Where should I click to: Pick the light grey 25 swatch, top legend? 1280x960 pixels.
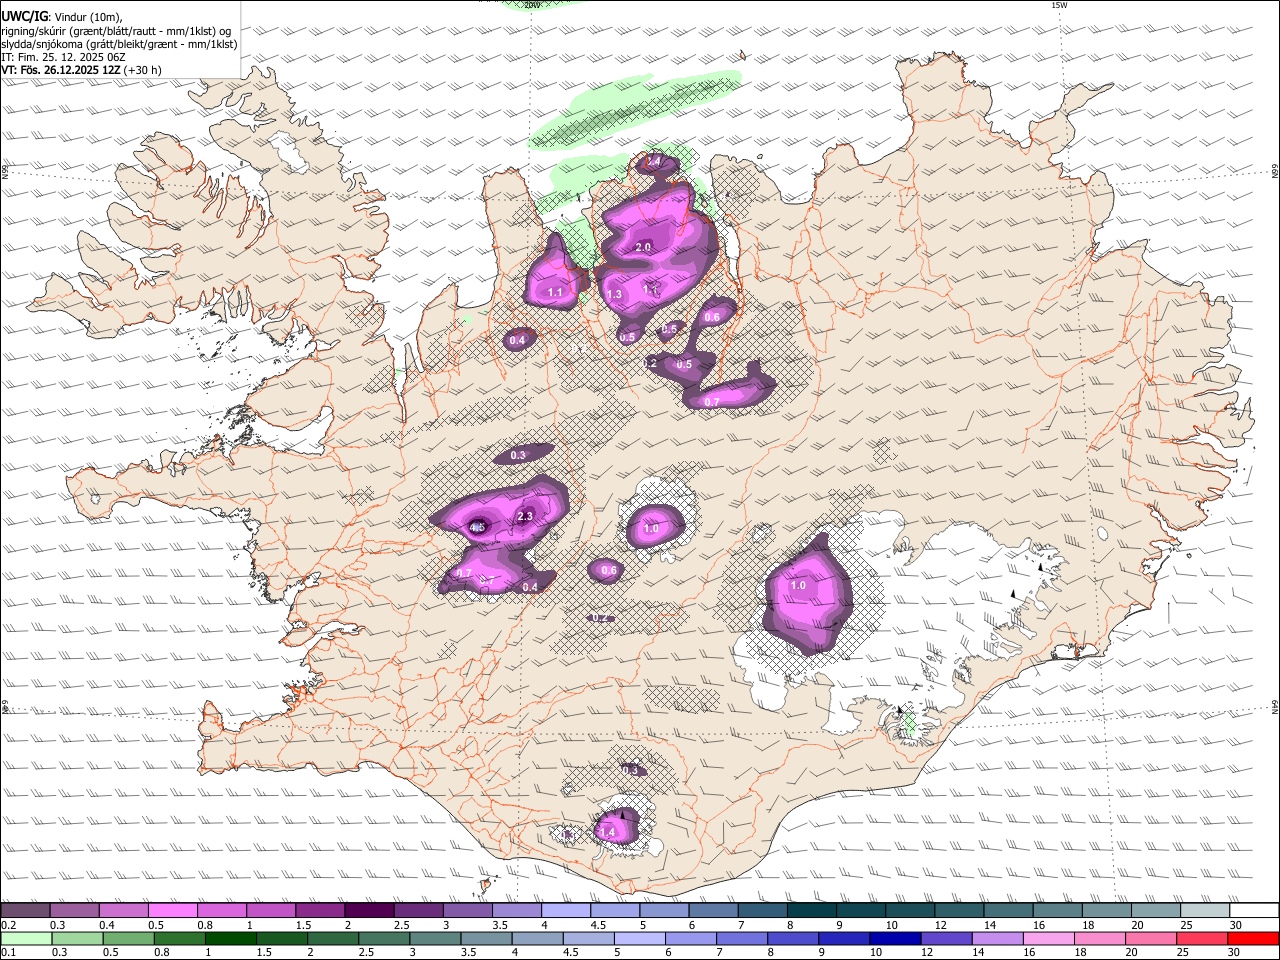pyautogui.click(x=1204, y=911)
